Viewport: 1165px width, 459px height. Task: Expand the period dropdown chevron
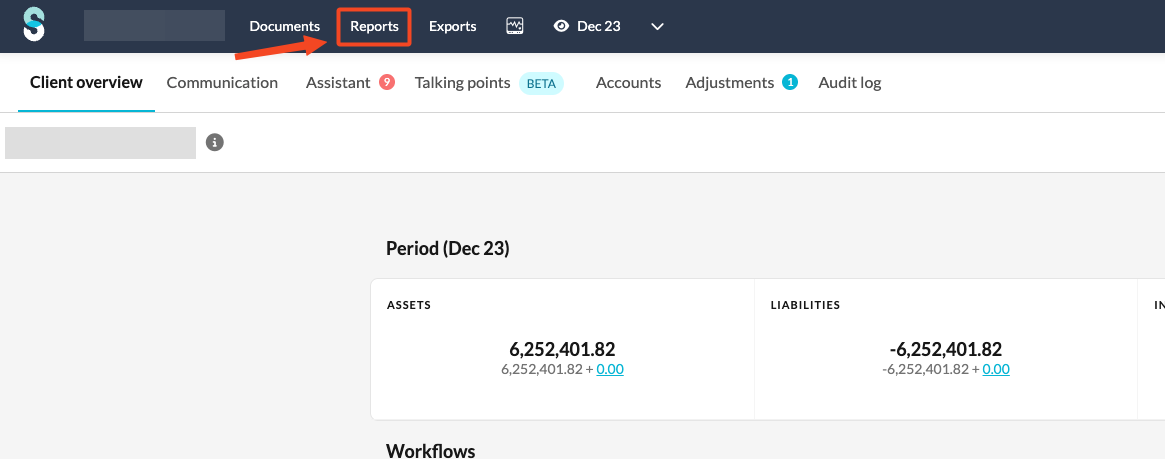click(657, 27)
